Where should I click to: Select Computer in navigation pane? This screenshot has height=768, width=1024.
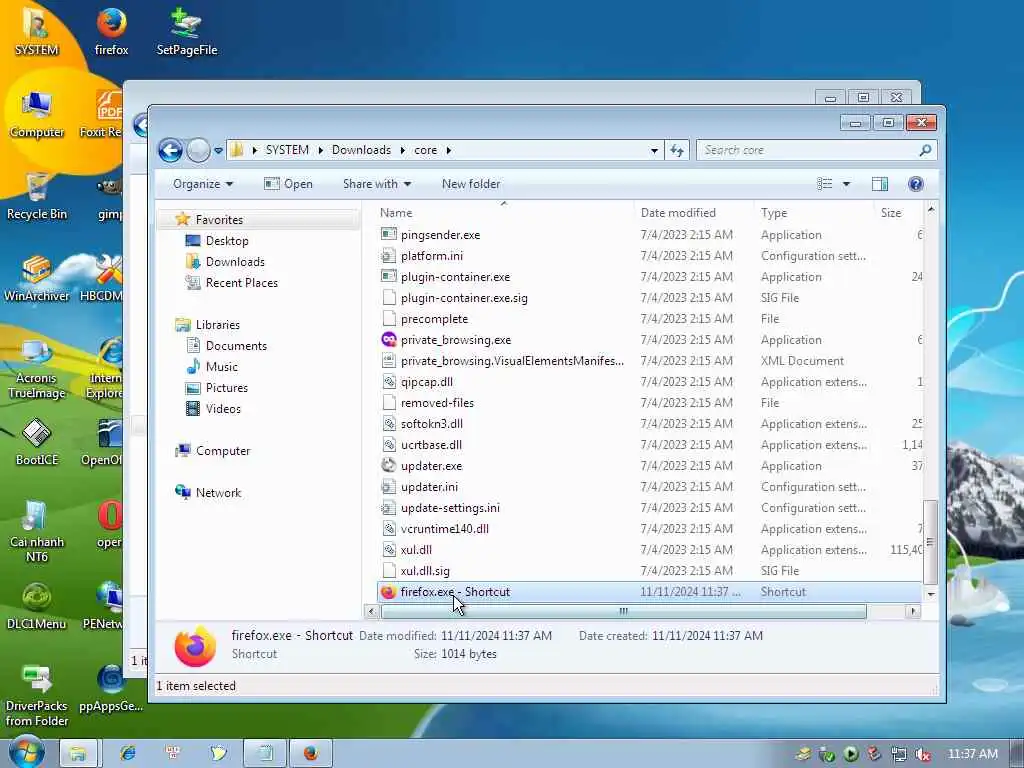[x=223, y=451]
